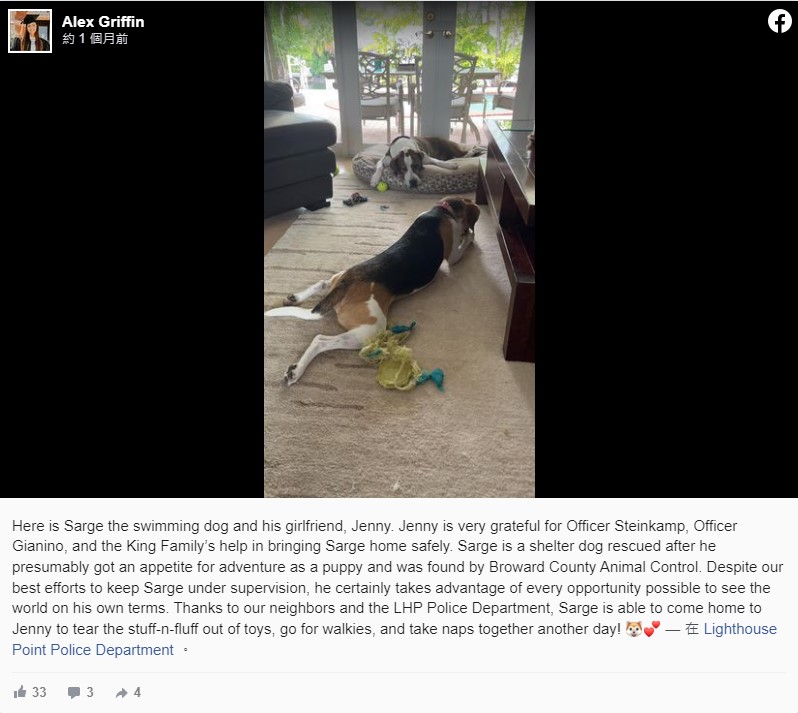Open Lighthouse Point Police Department page link
Image resolution: width=798 pixels, height=713 pixels.
(394, 639)
